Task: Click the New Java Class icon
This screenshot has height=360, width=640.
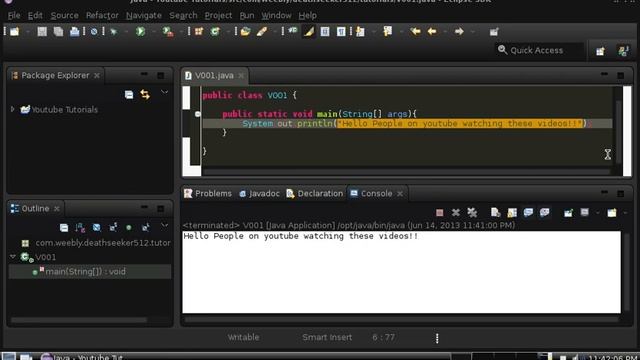Action: [x=215, y=32]
